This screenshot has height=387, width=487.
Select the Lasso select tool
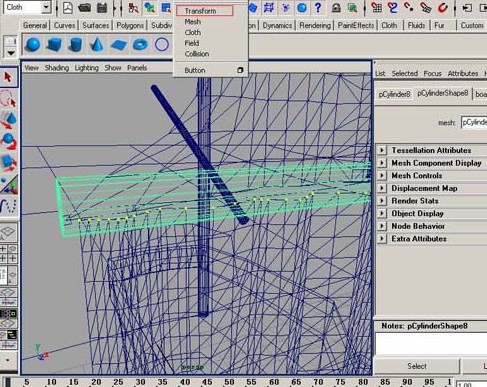tap(8, 98)
